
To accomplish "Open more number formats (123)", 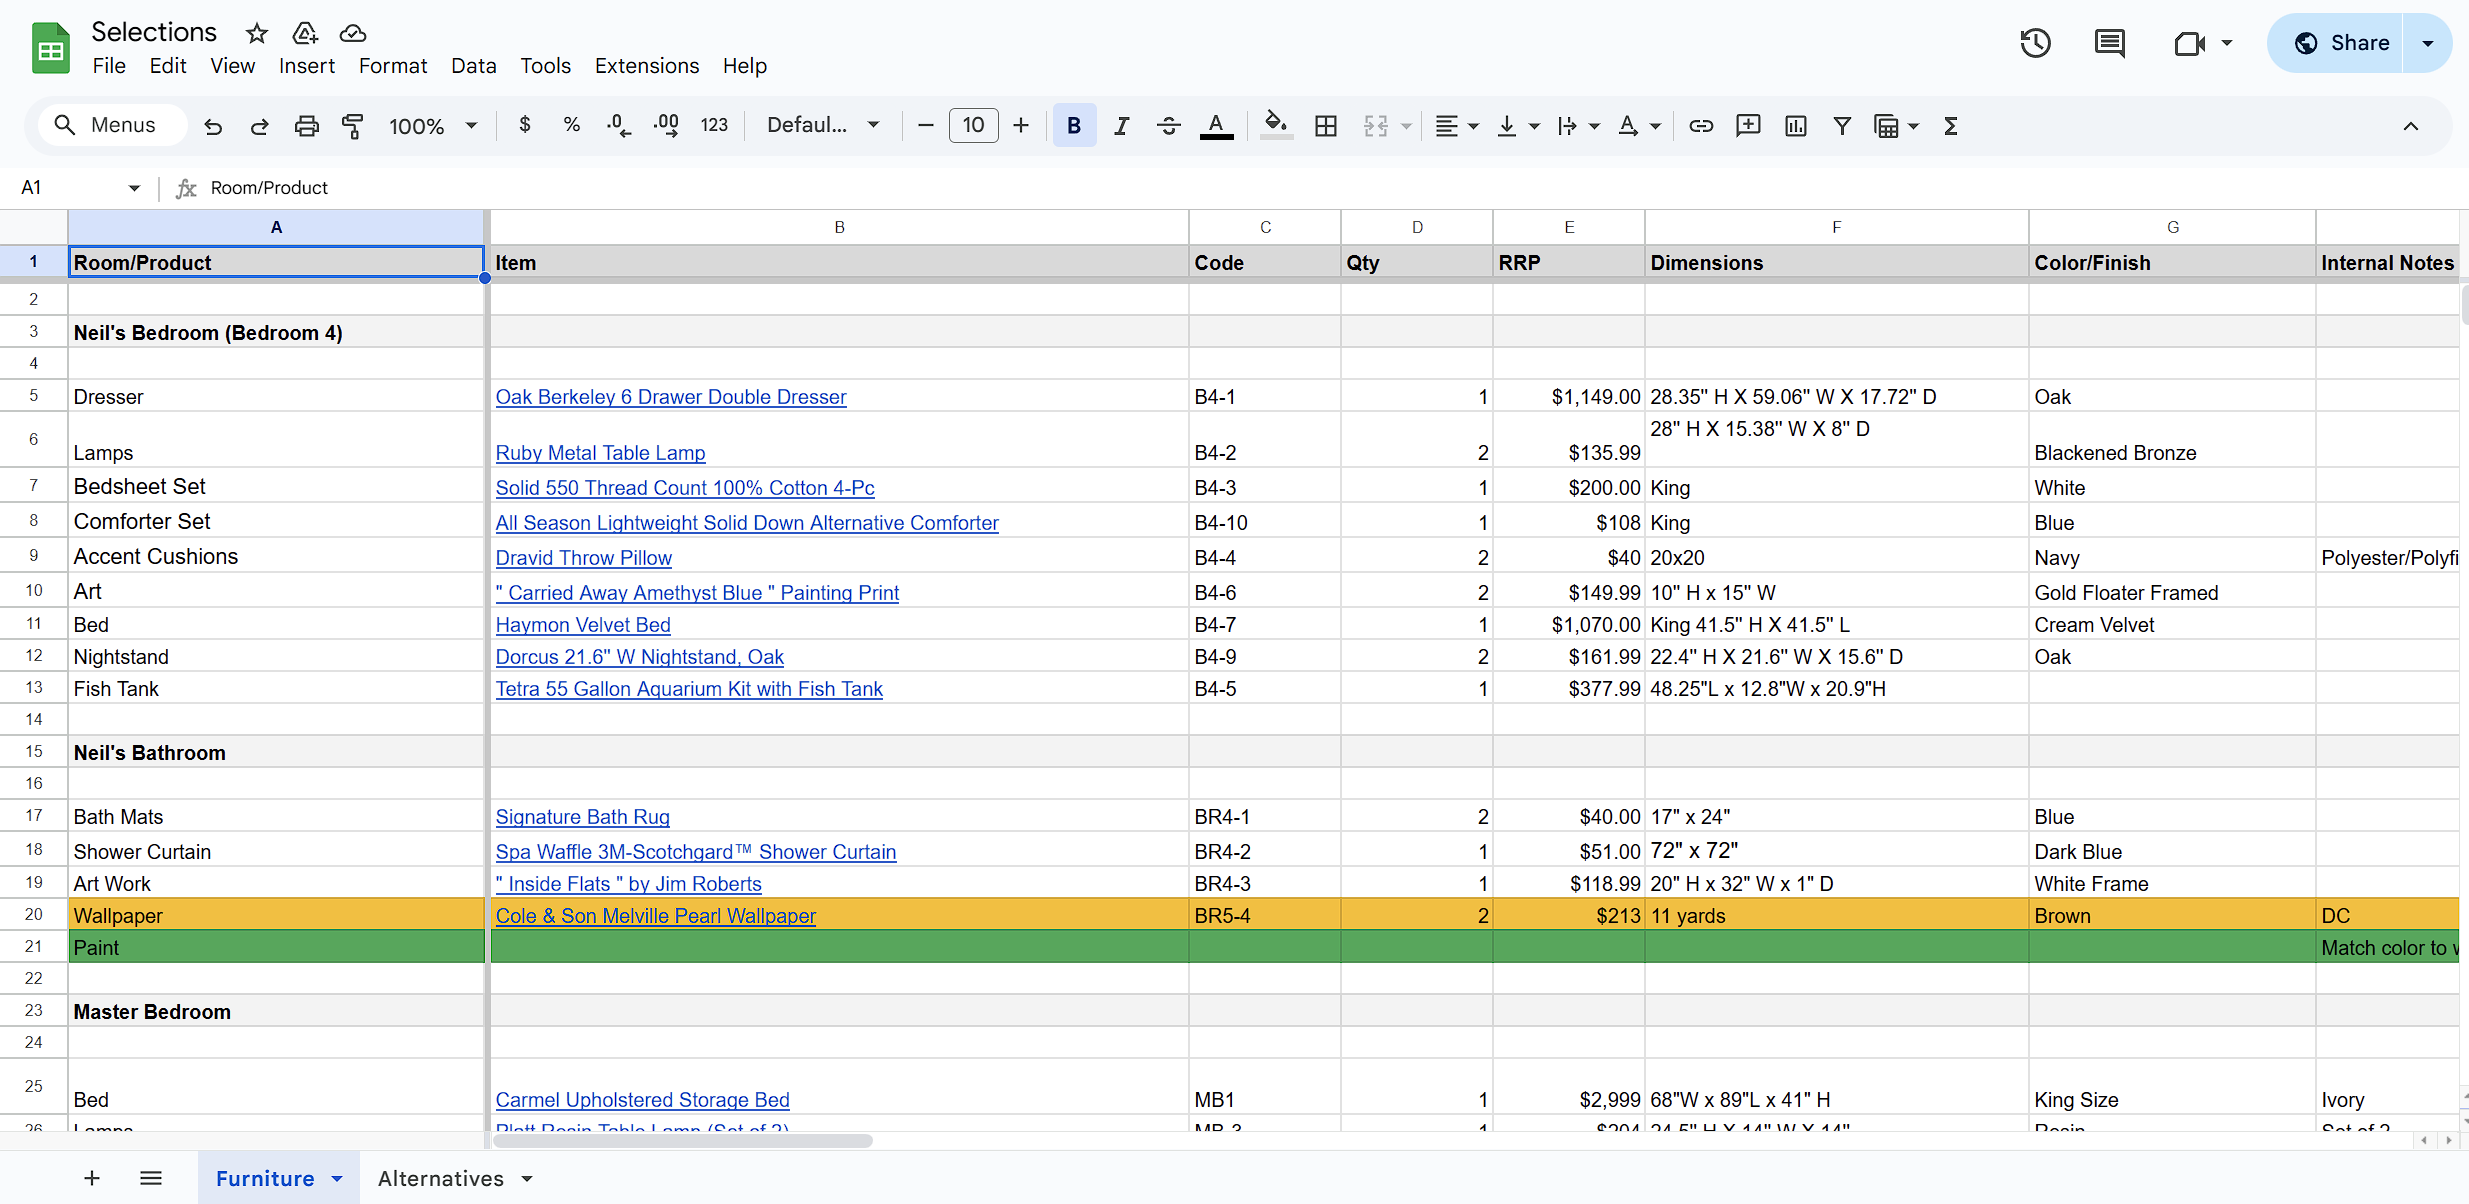I will click(714, 125).
